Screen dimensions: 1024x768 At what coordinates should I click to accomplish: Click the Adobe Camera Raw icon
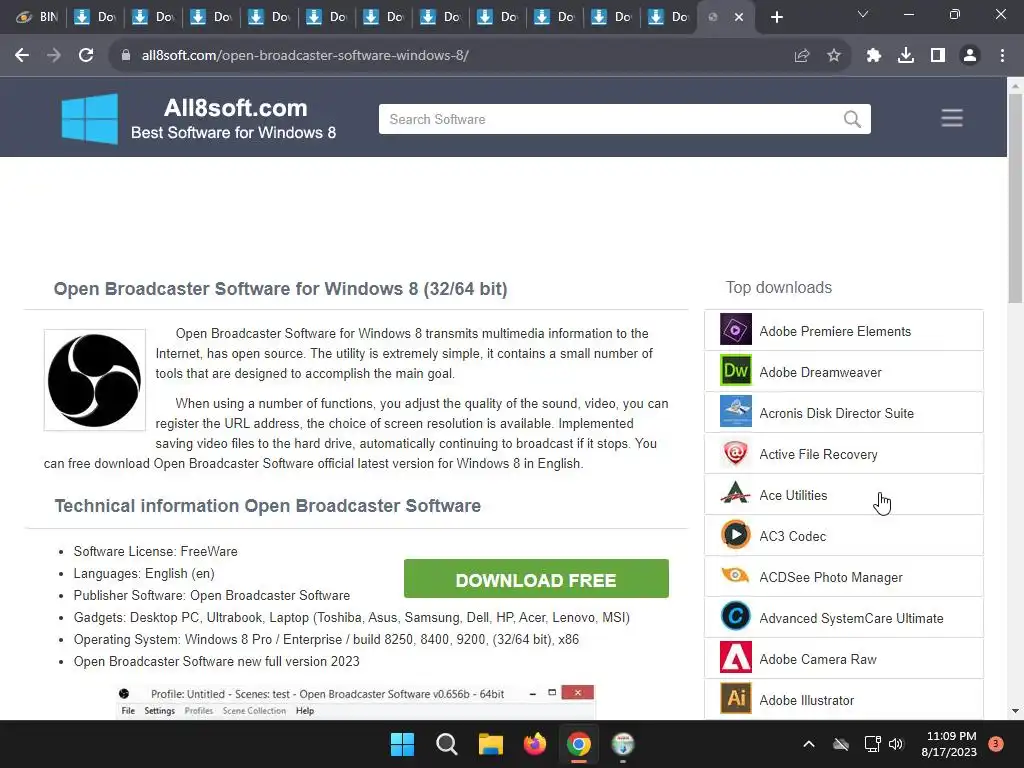pos(735,658)
